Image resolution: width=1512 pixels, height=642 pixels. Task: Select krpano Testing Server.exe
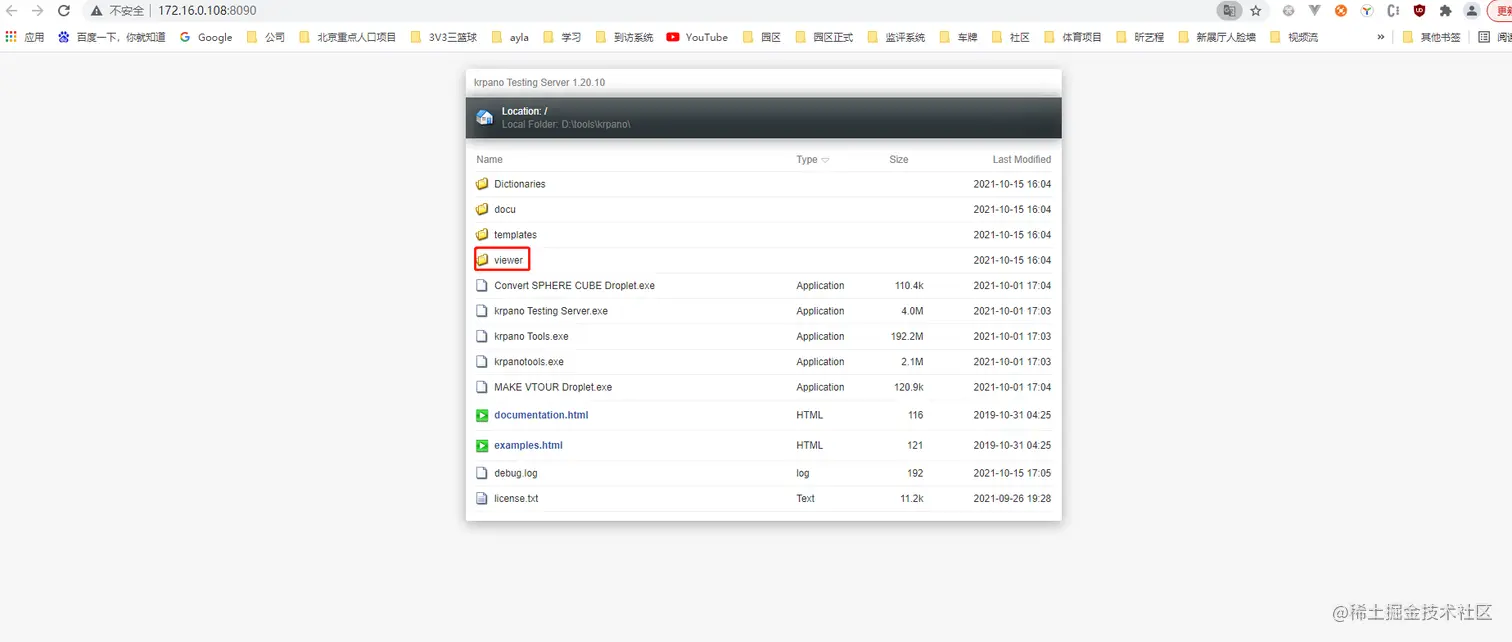pos(551,311)
